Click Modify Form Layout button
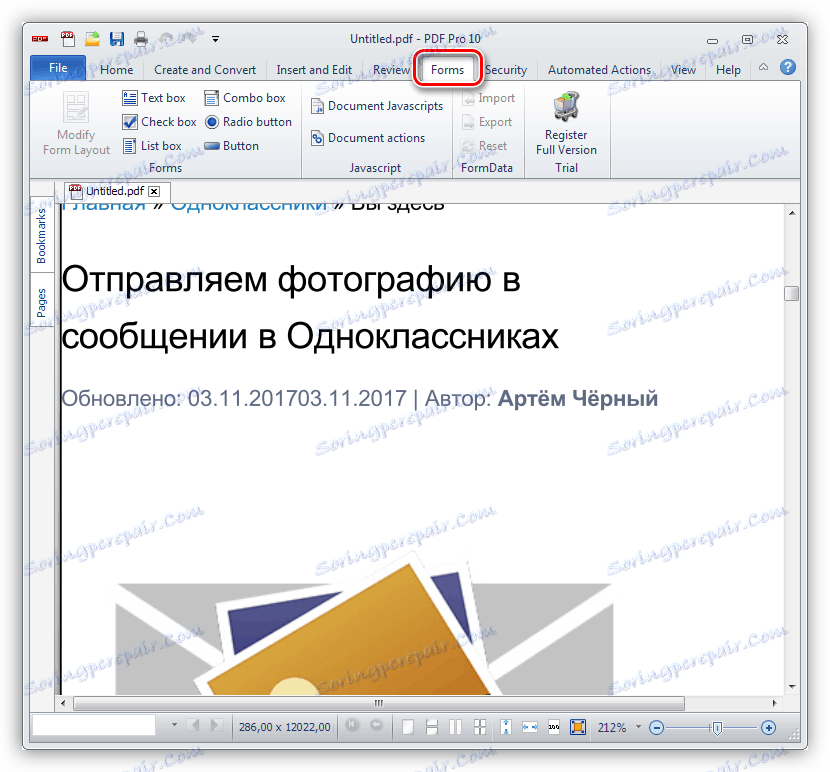Image resolution: width=830 pixels, height=772 pixels. pyautogui.click(x=76, y=123)
